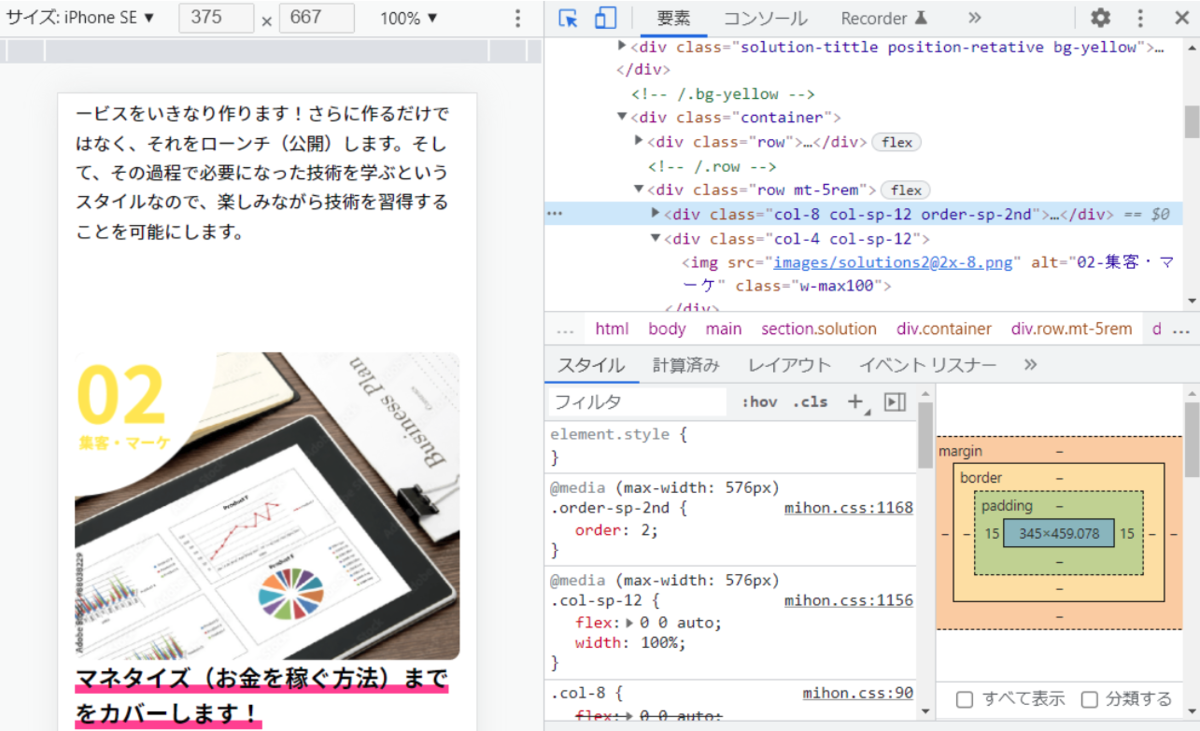Open the 計算済み tab
Viewport: 1200px width, 731px height.
[x=686, y=365]
